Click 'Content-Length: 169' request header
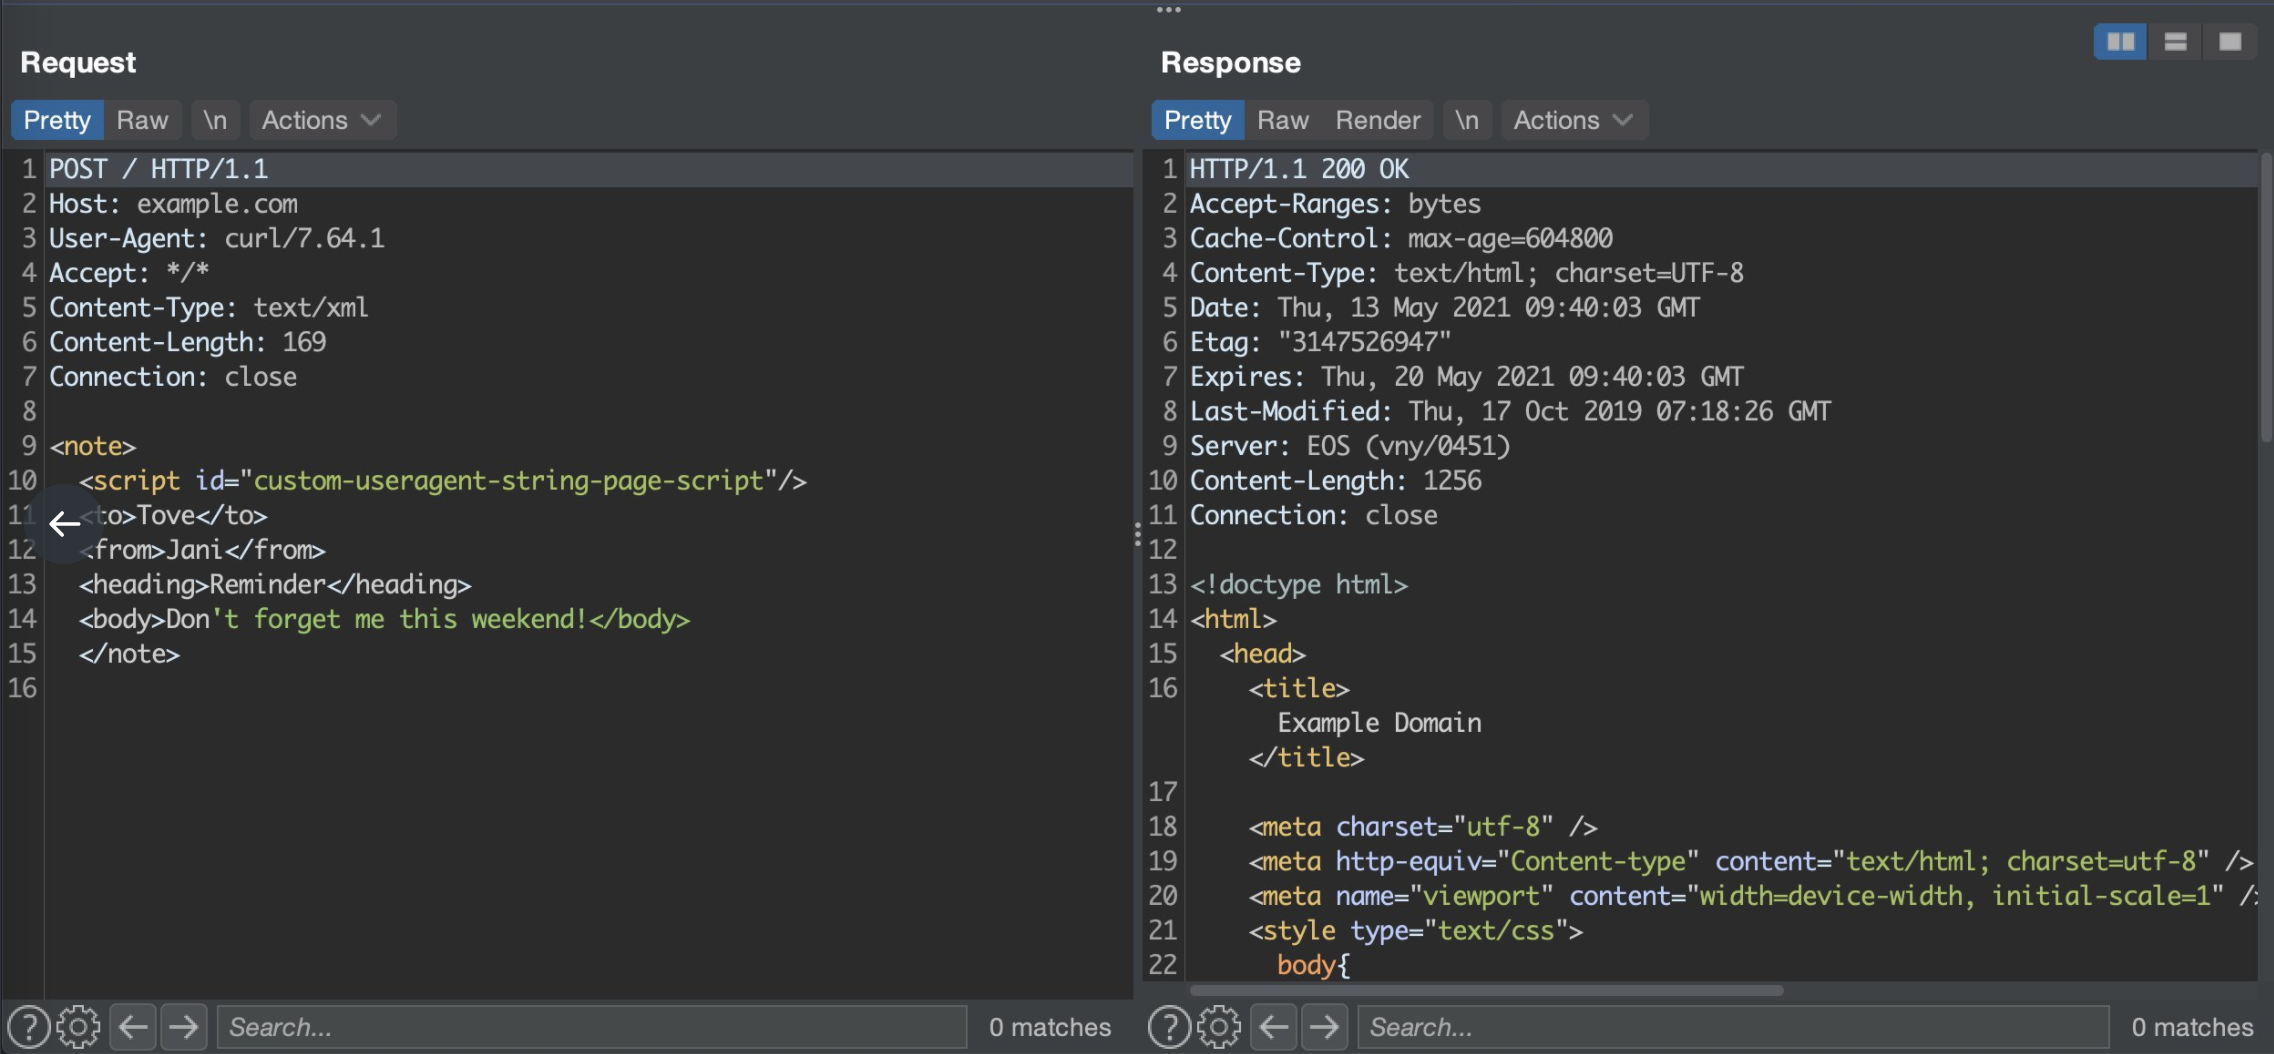The width and height of the screenshot is (2274, 1054). (188, 342)
